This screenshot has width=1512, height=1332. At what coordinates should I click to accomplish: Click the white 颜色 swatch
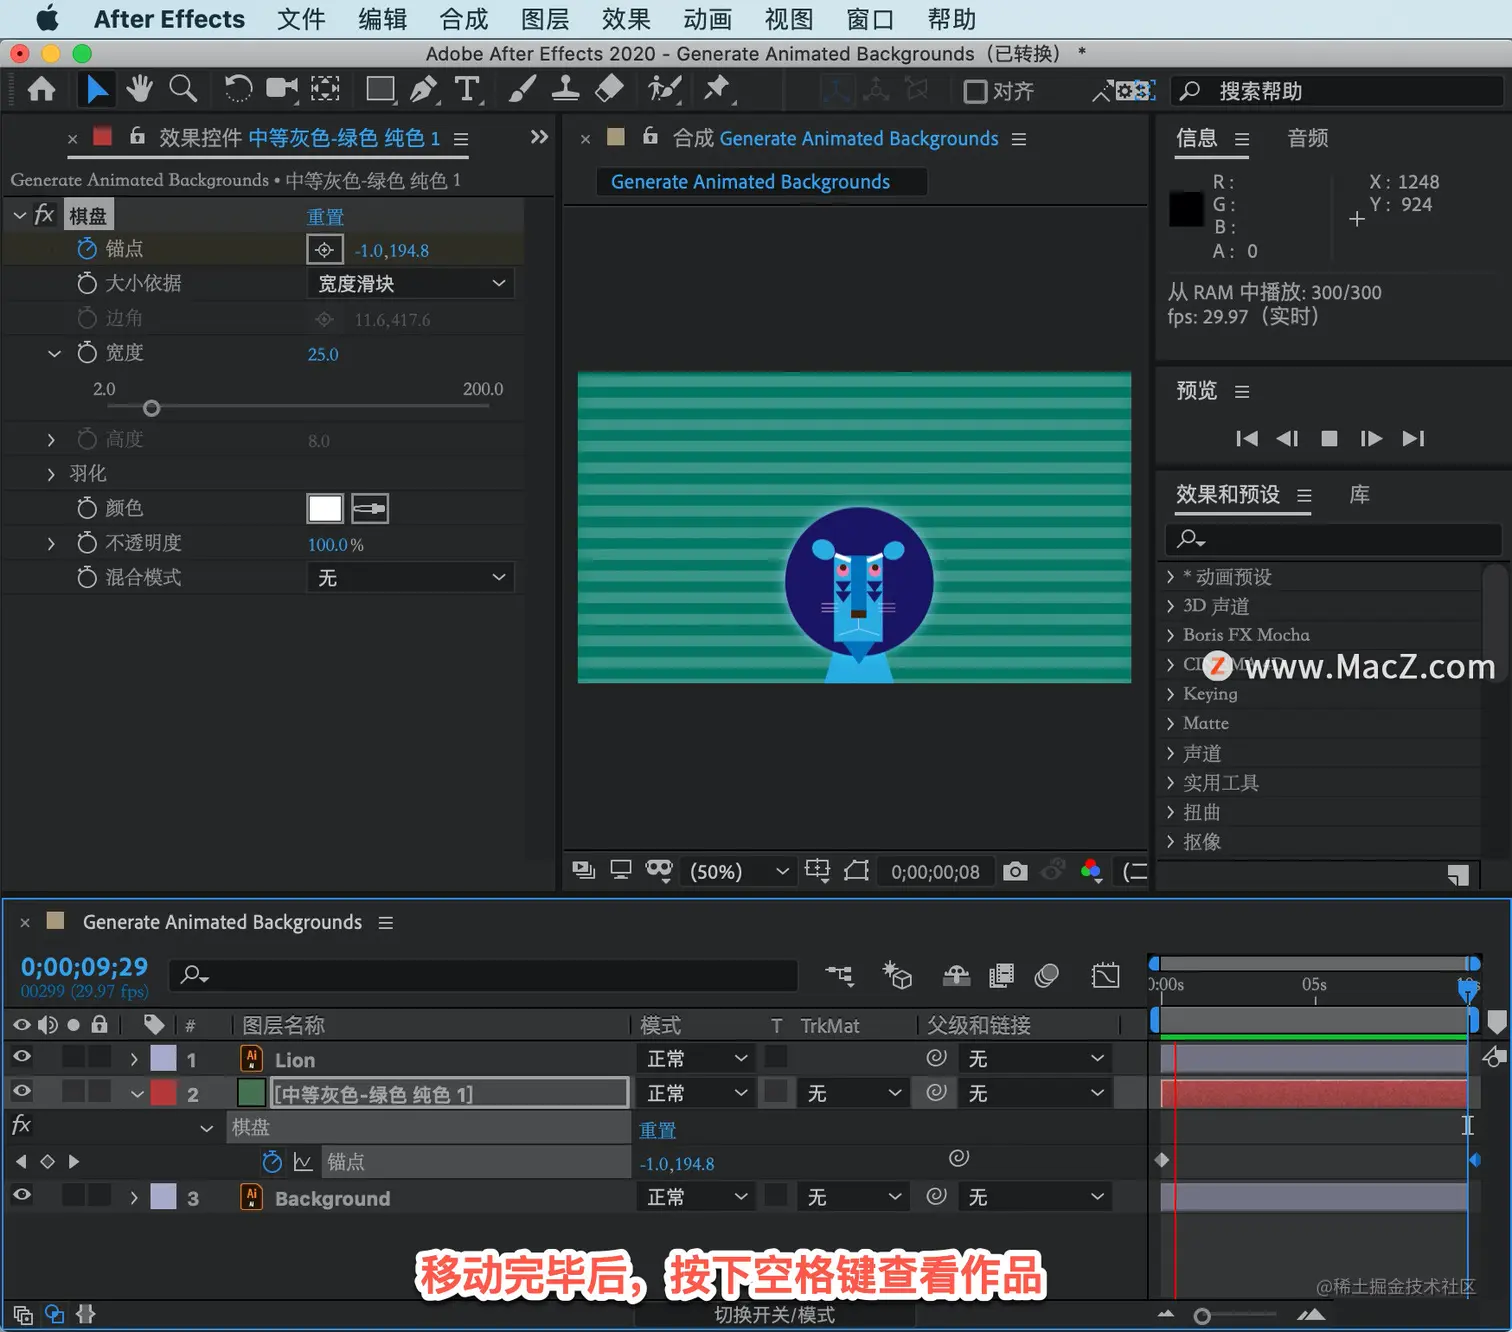(x=325, y=509)
